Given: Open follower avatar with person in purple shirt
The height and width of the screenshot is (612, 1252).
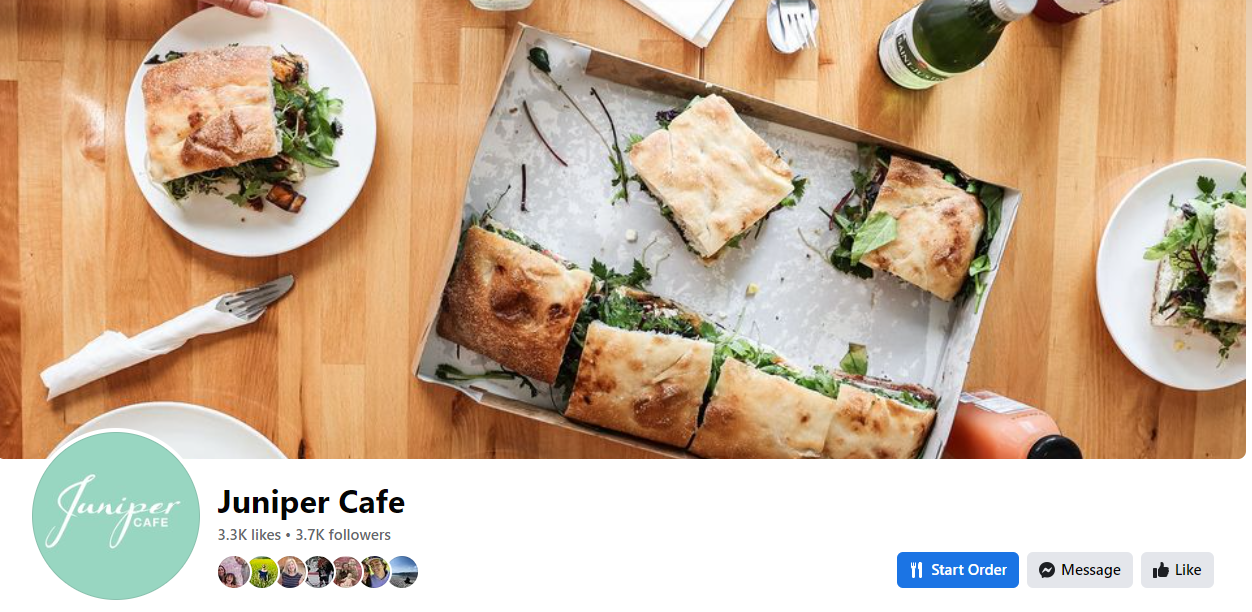Looking at the screenshot, I should (375, 572).
